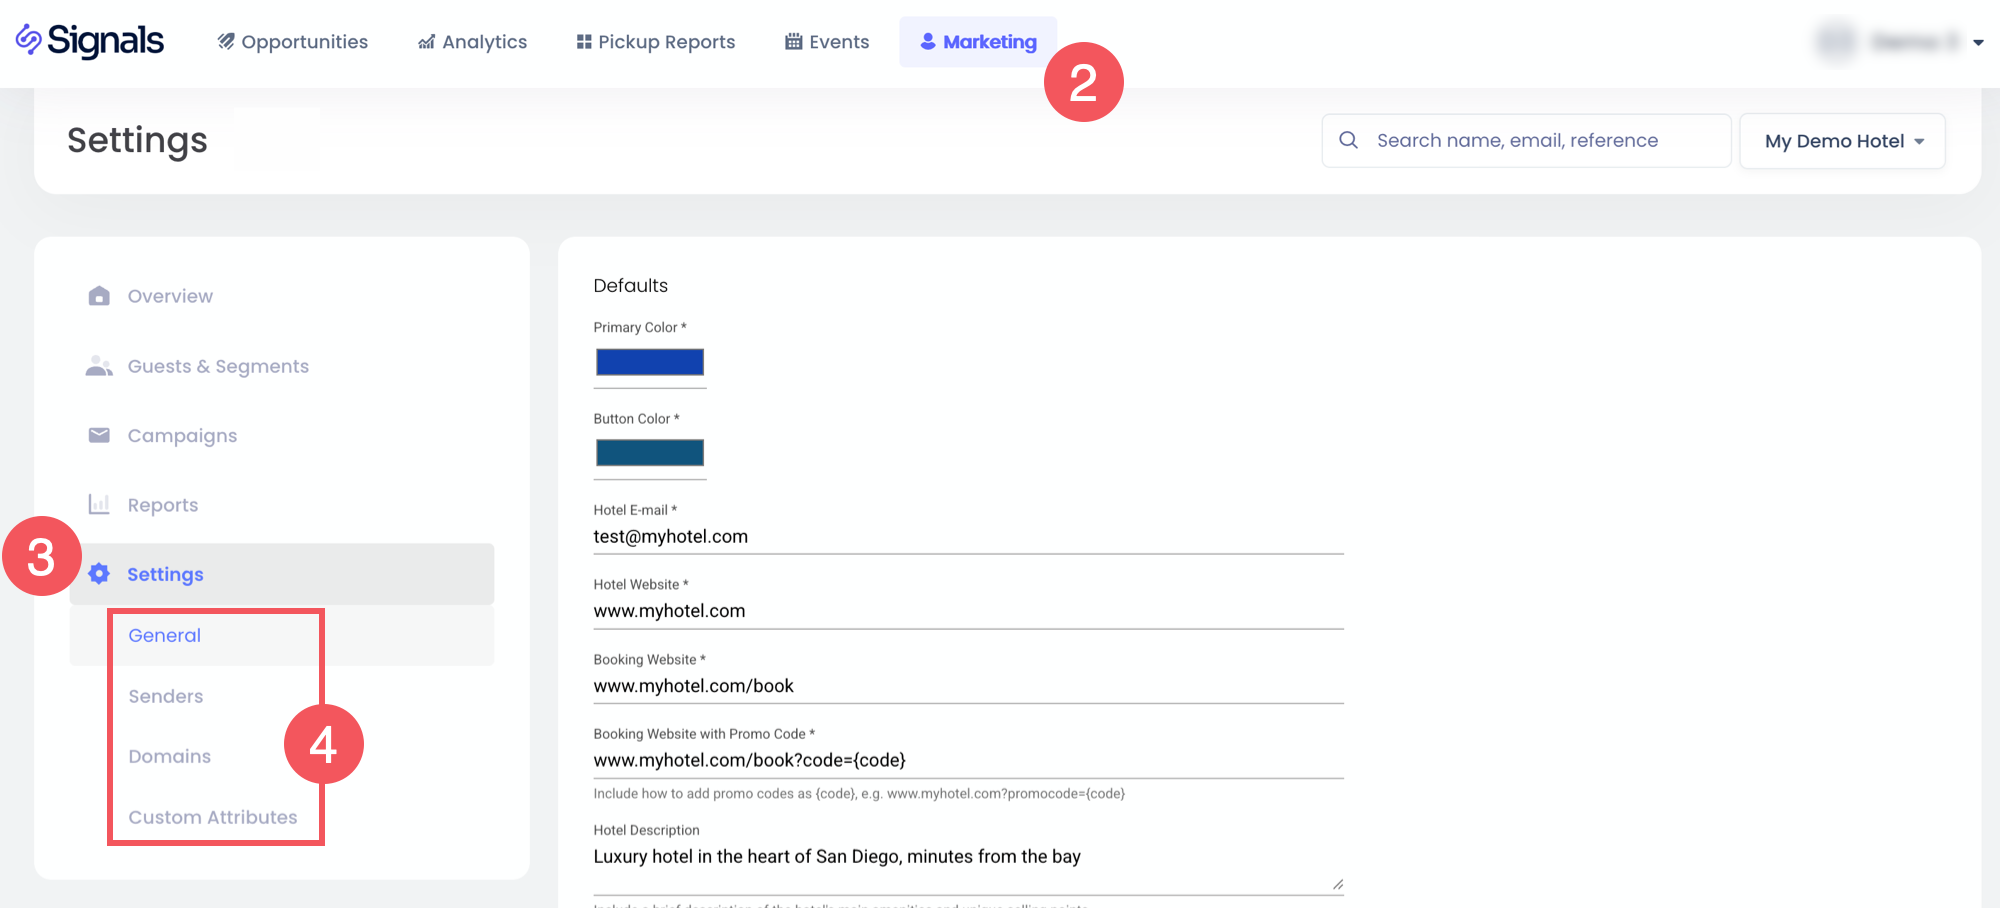This screenshot has height=908, width=2000.
Task: Click the Events calendar icon
Action: click(x=794, y=42)
